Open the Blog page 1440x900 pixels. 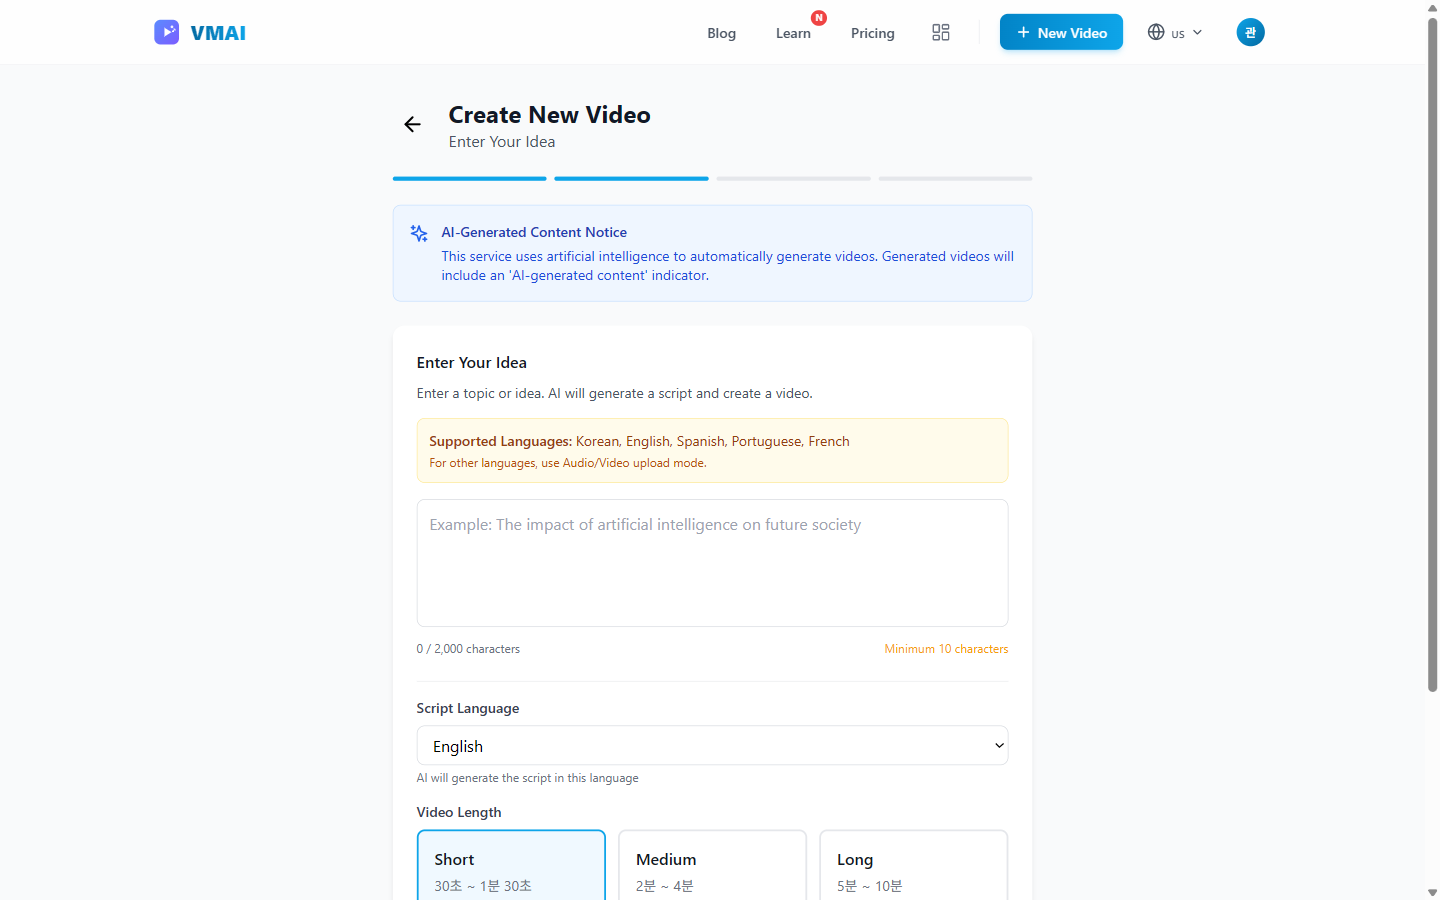click(721, 33)
